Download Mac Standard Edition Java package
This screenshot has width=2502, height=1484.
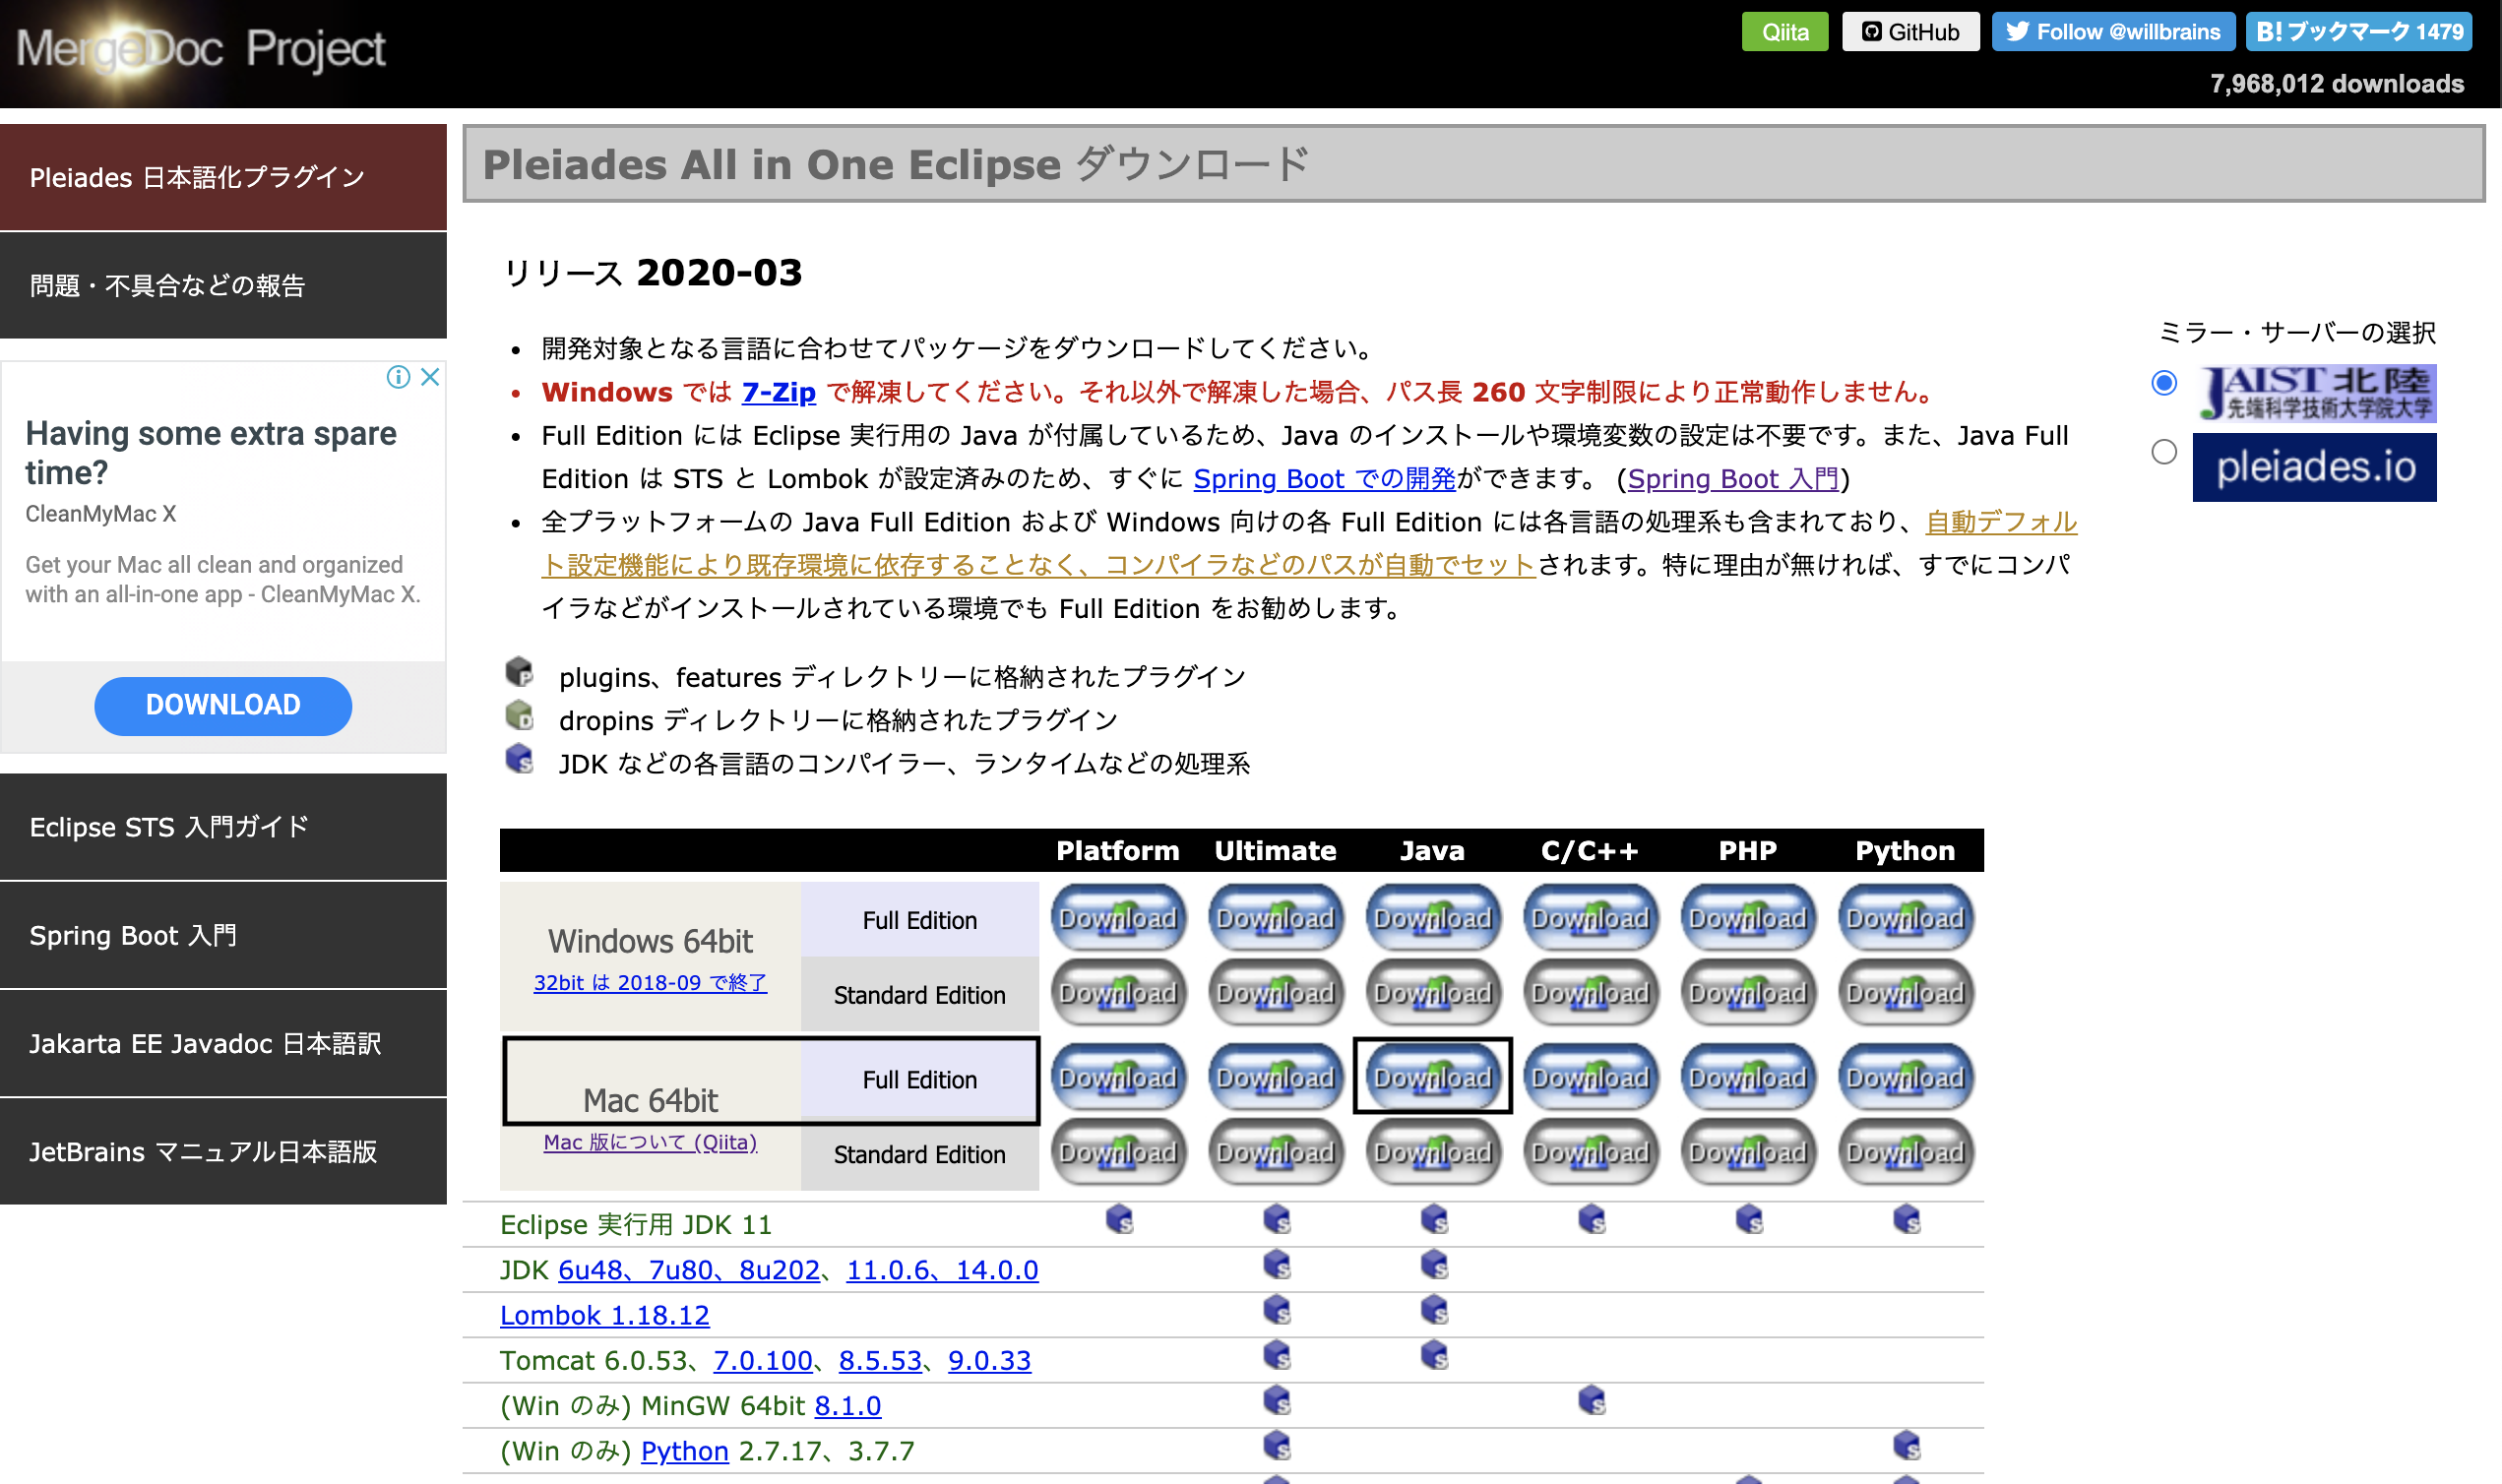point(1432,1152)
